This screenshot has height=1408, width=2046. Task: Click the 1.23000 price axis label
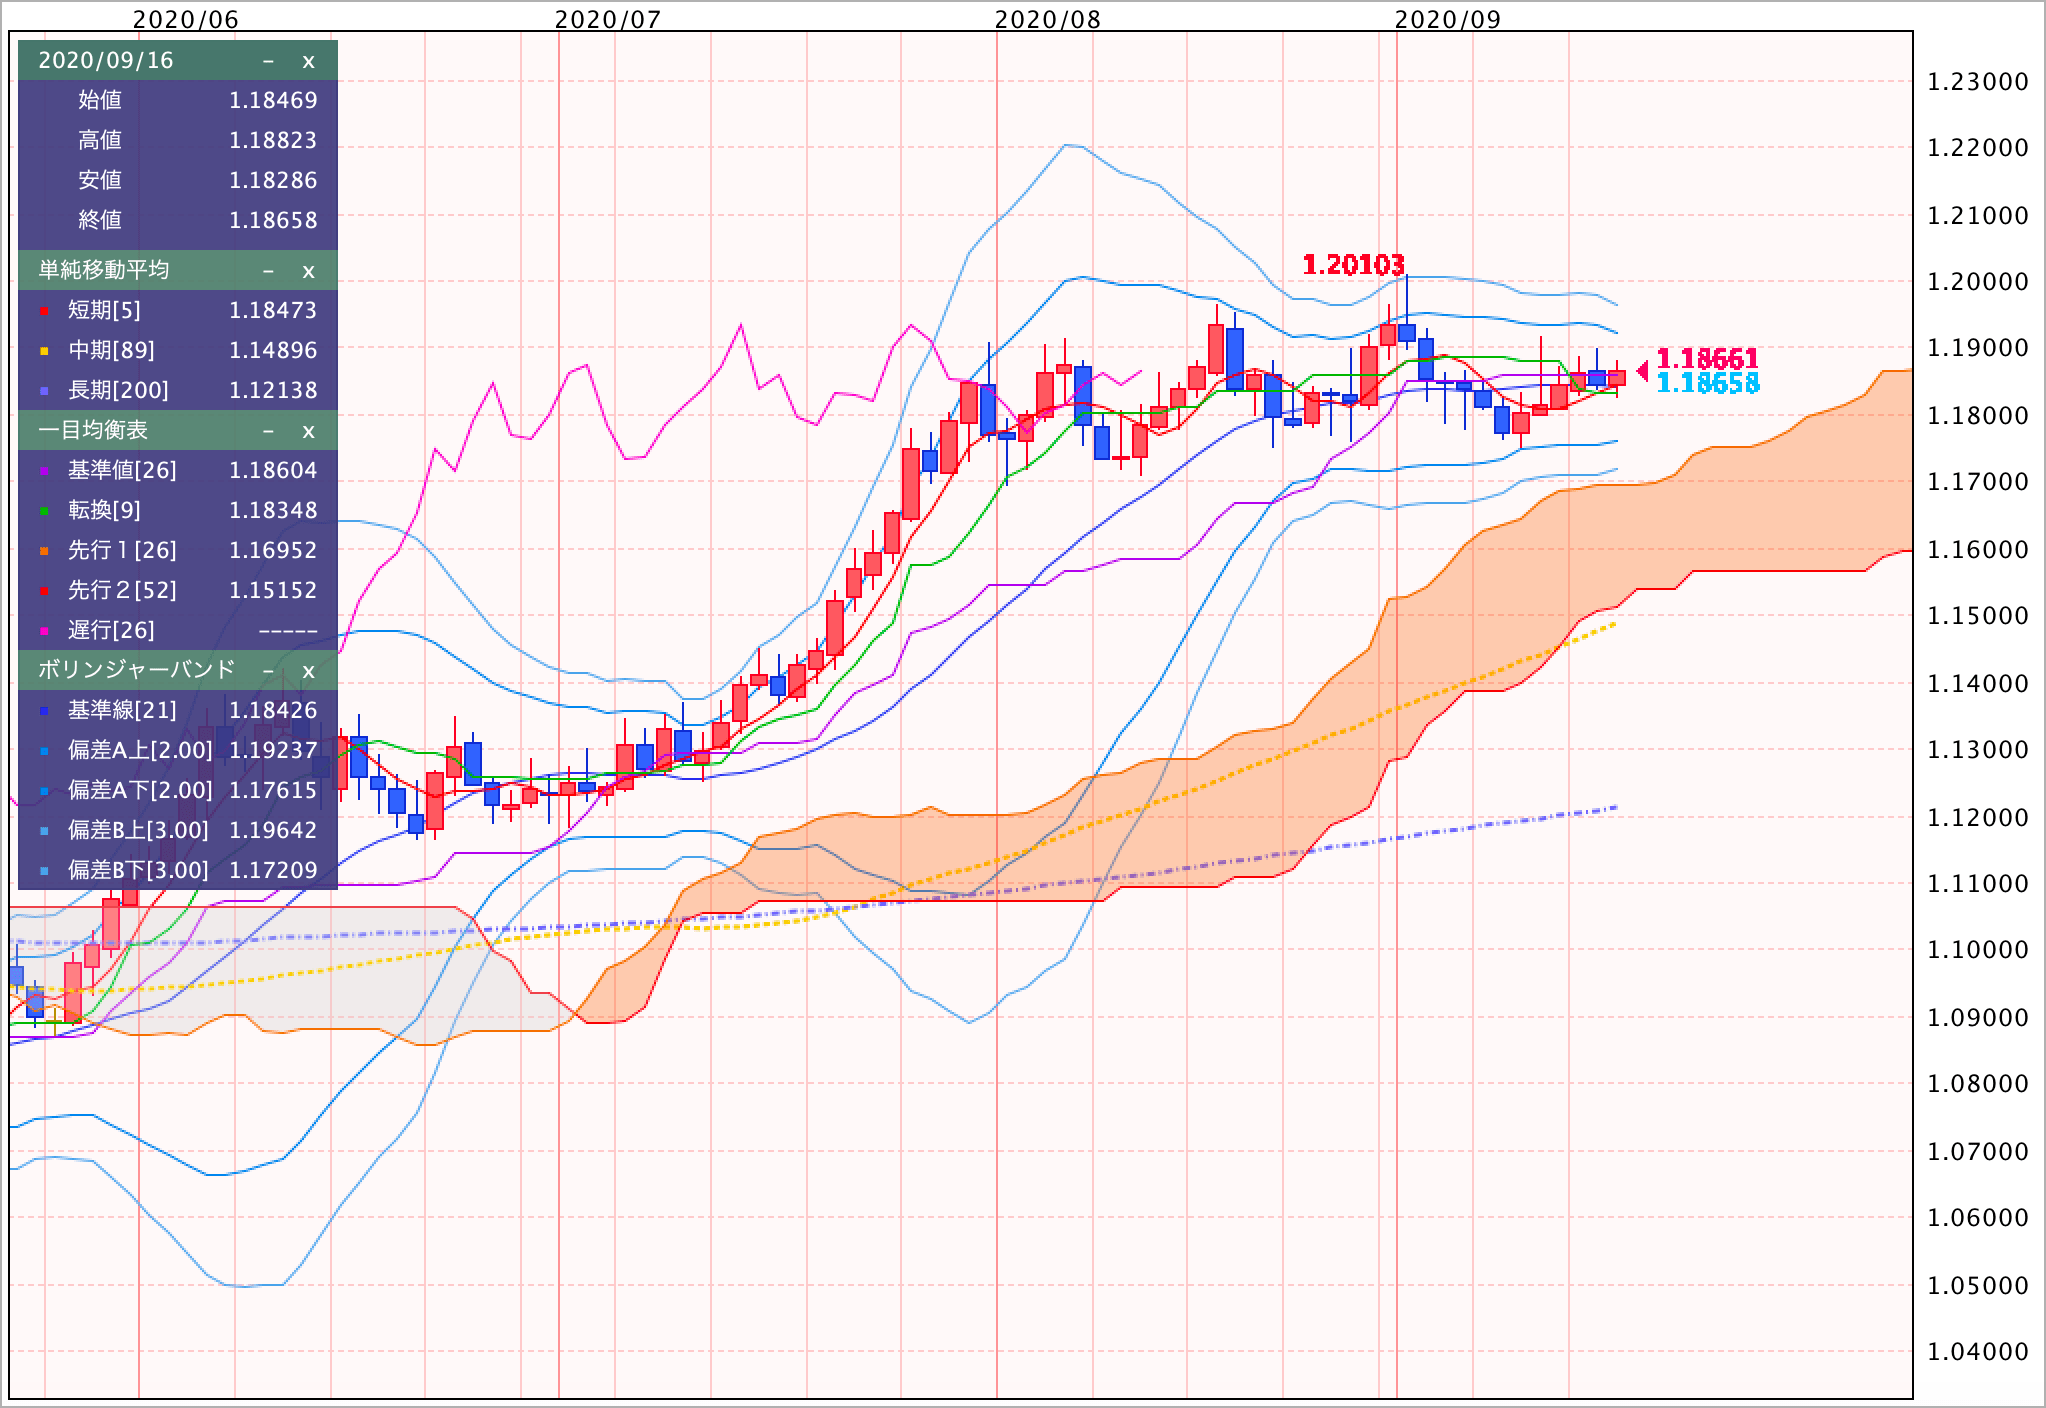click(x=1978, y=82)
